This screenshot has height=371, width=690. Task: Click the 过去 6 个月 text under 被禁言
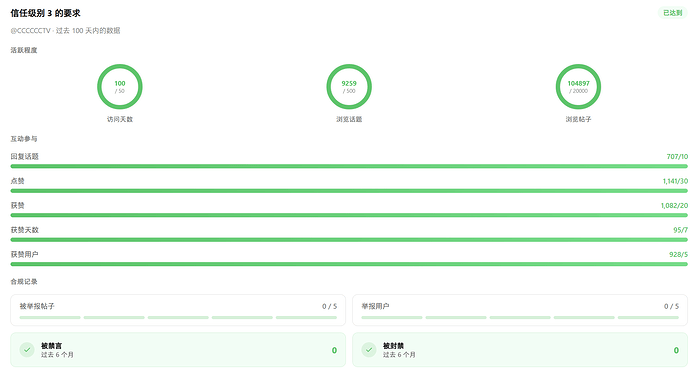point(57,355)
